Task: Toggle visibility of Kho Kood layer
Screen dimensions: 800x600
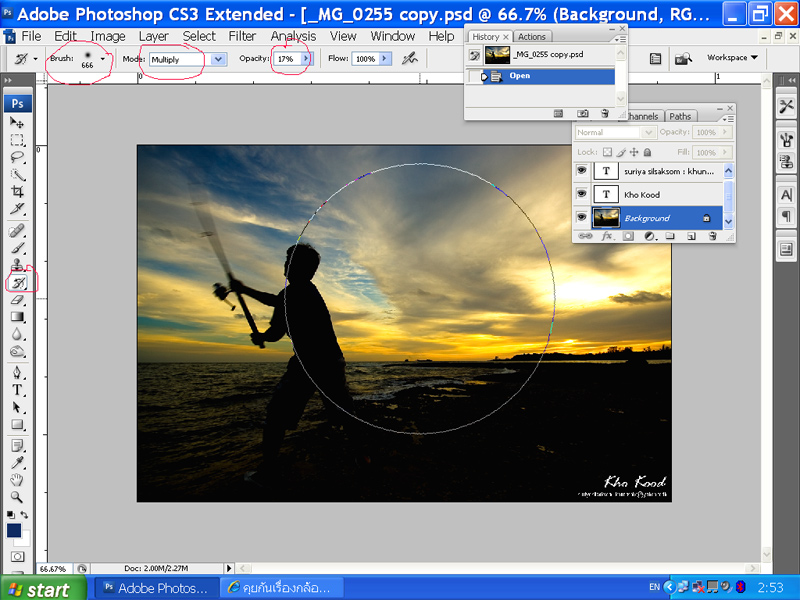Action: coord(582,194)
